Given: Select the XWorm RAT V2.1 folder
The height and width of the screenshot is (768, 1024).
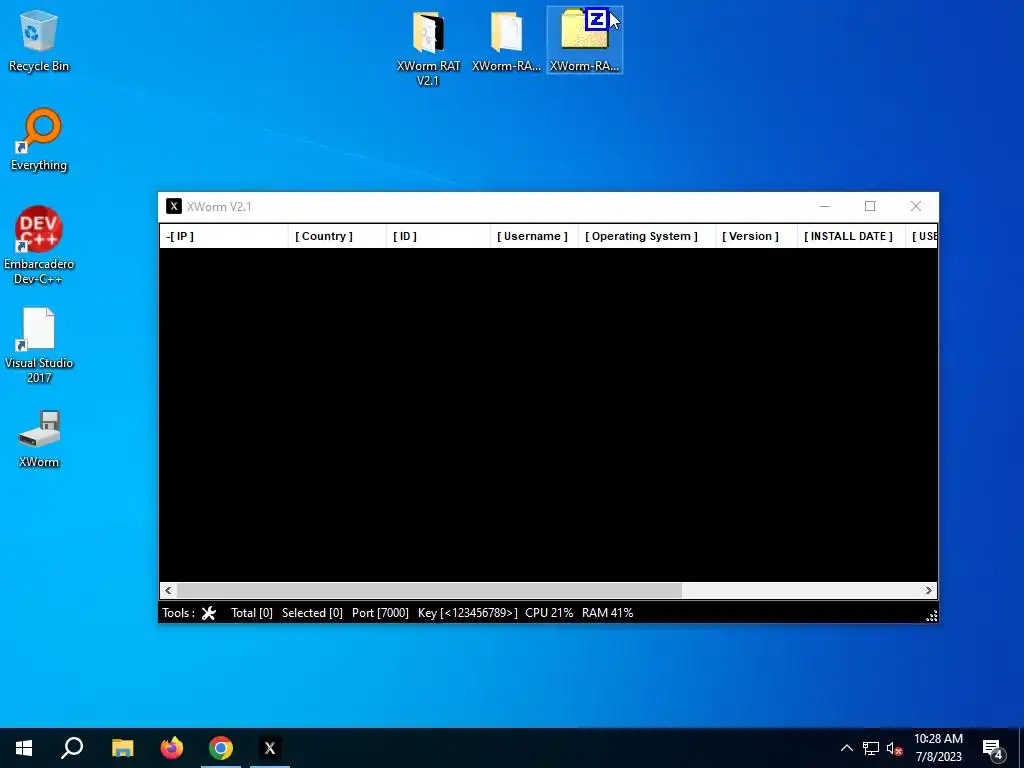Looking at the screenshot, I should pos(428,48).
